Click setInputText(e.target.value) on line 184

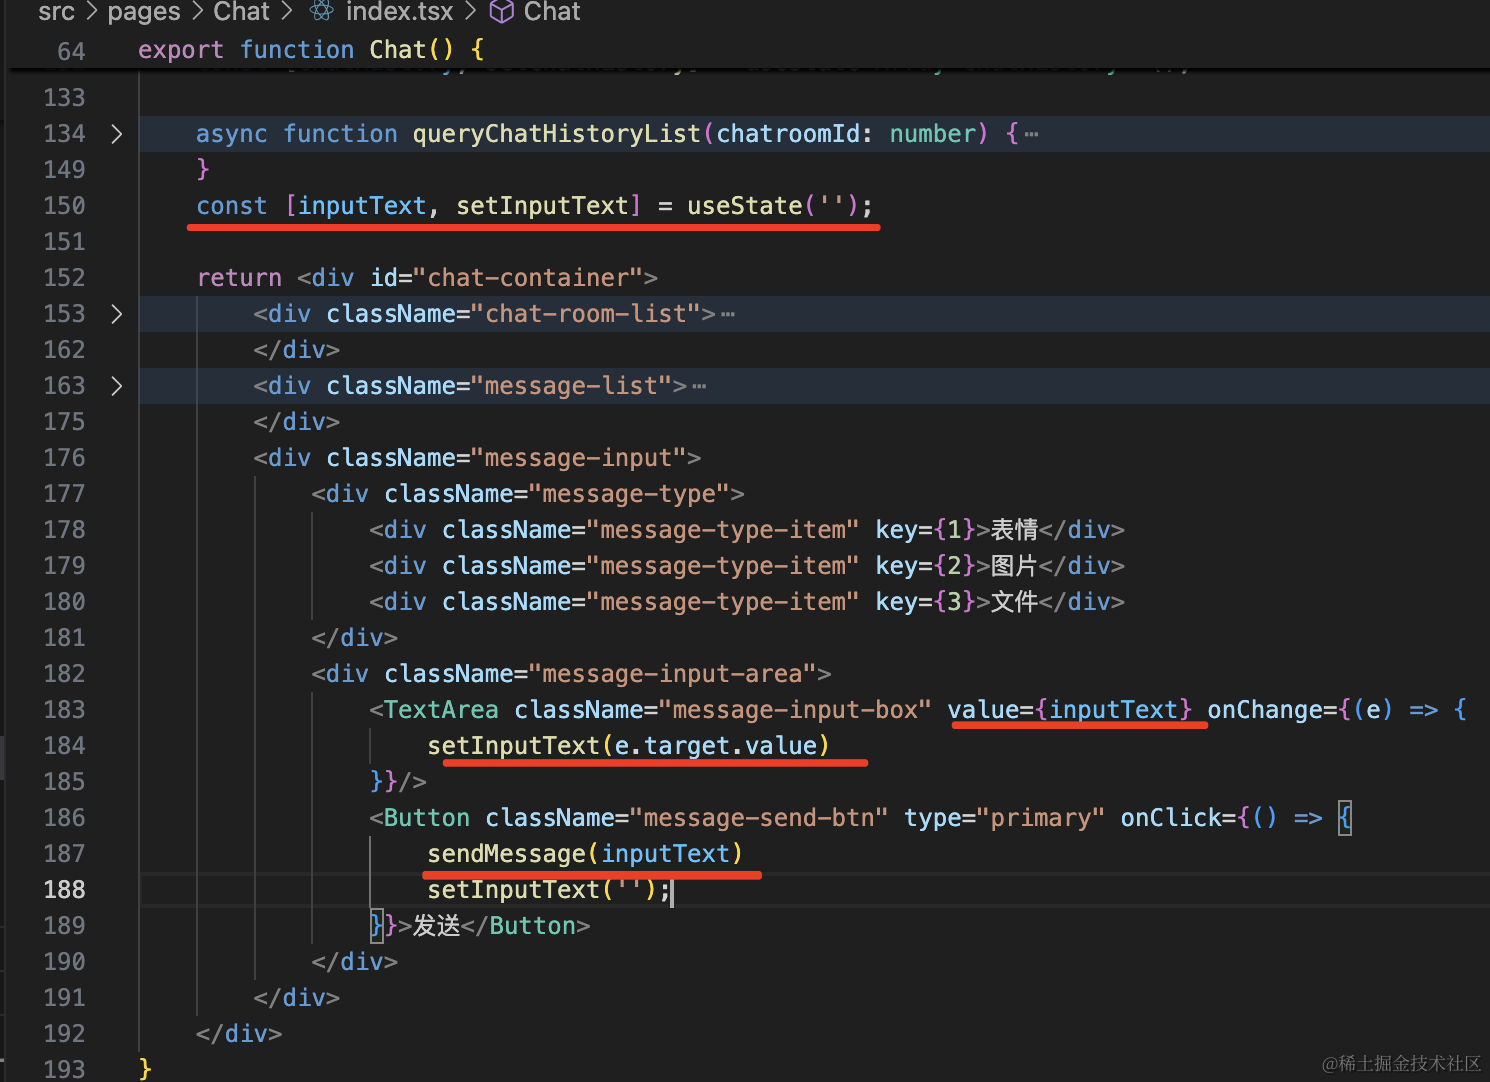628,746
